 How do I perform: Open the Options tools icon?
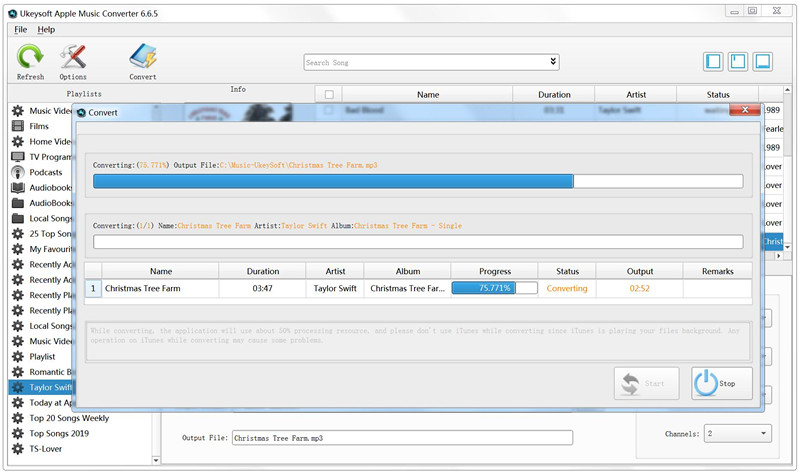[x=73, y=61]
